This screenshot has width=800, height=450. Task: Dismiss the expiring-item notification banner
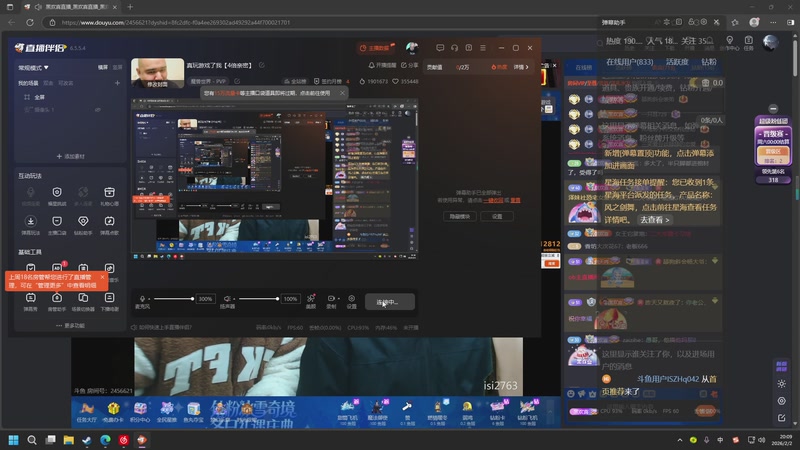(342, 93)
